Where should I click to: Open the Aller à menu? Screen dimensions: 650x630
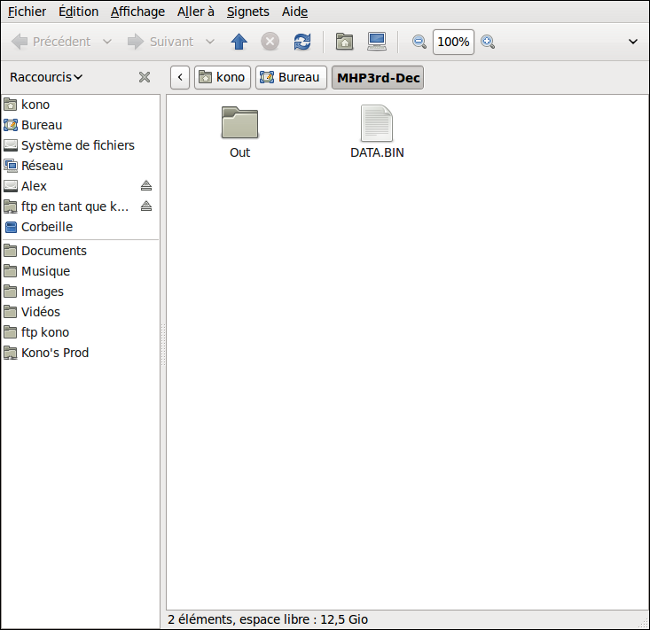click(196, 12)
